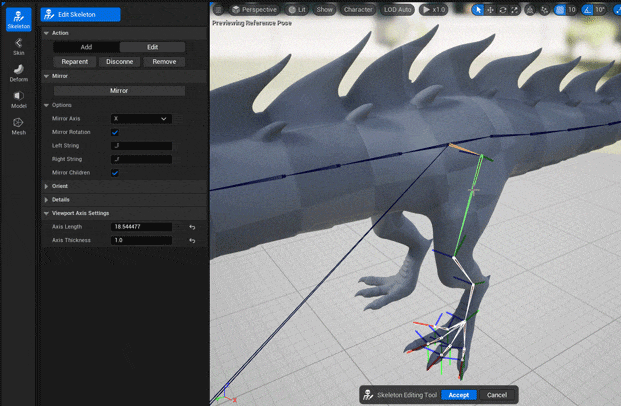The image size is (621, 406).
Task: Click the Axis Thickness value field
Action: [x=141, y=240]
